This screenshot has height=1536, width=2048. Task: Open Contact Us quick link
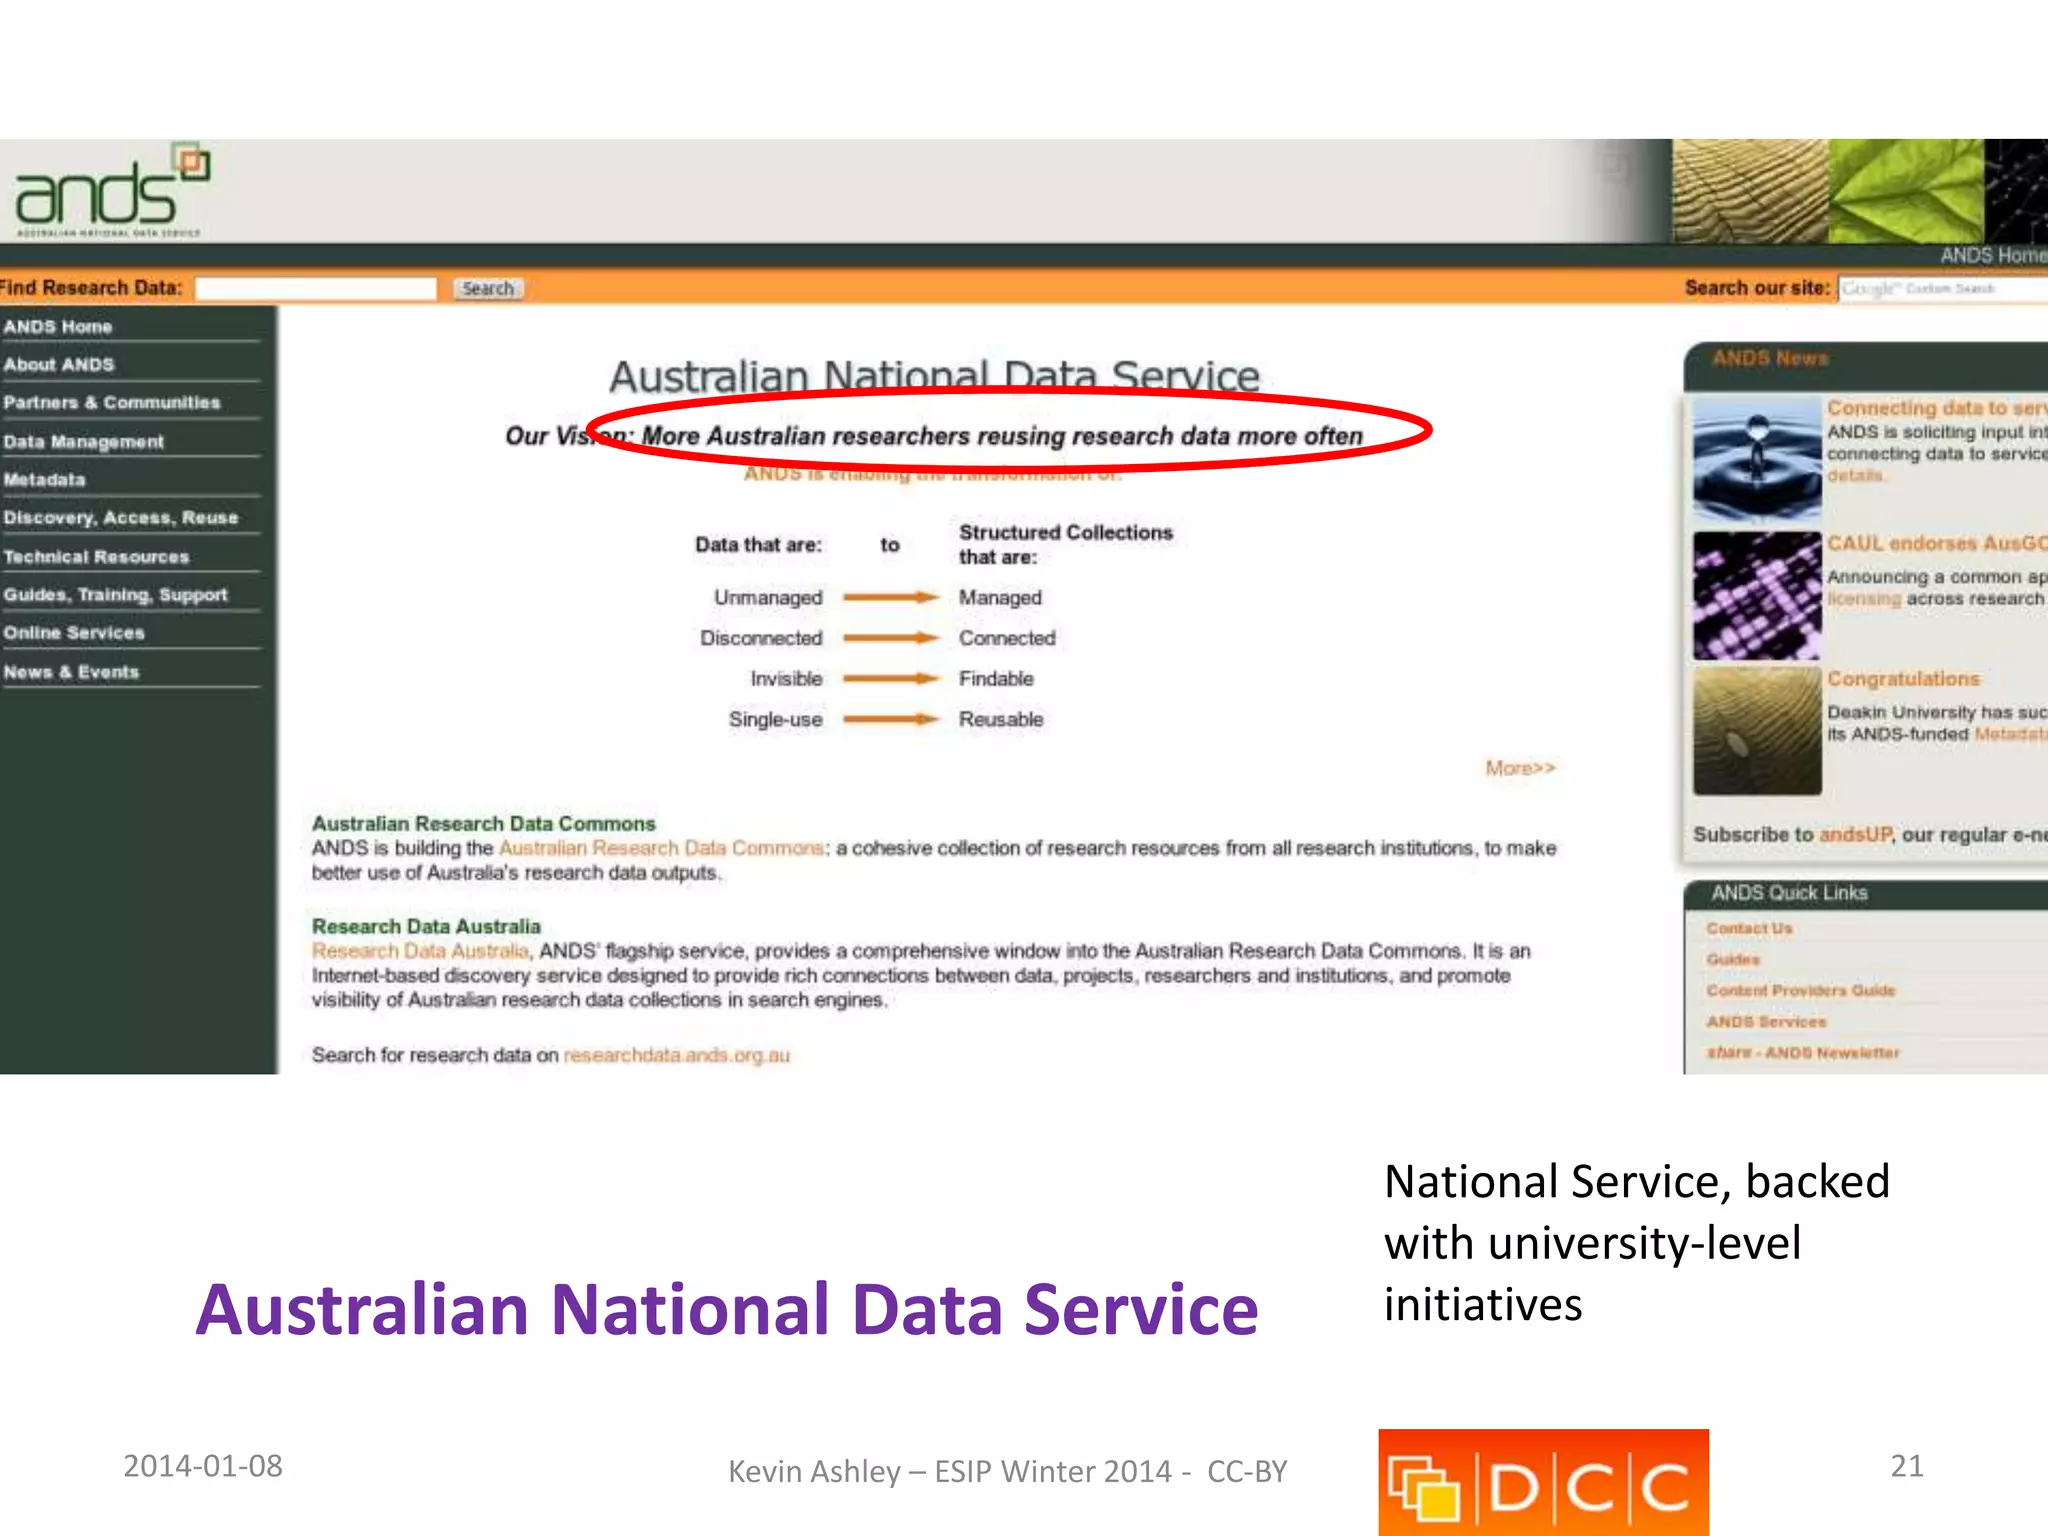coord(1749,928)
